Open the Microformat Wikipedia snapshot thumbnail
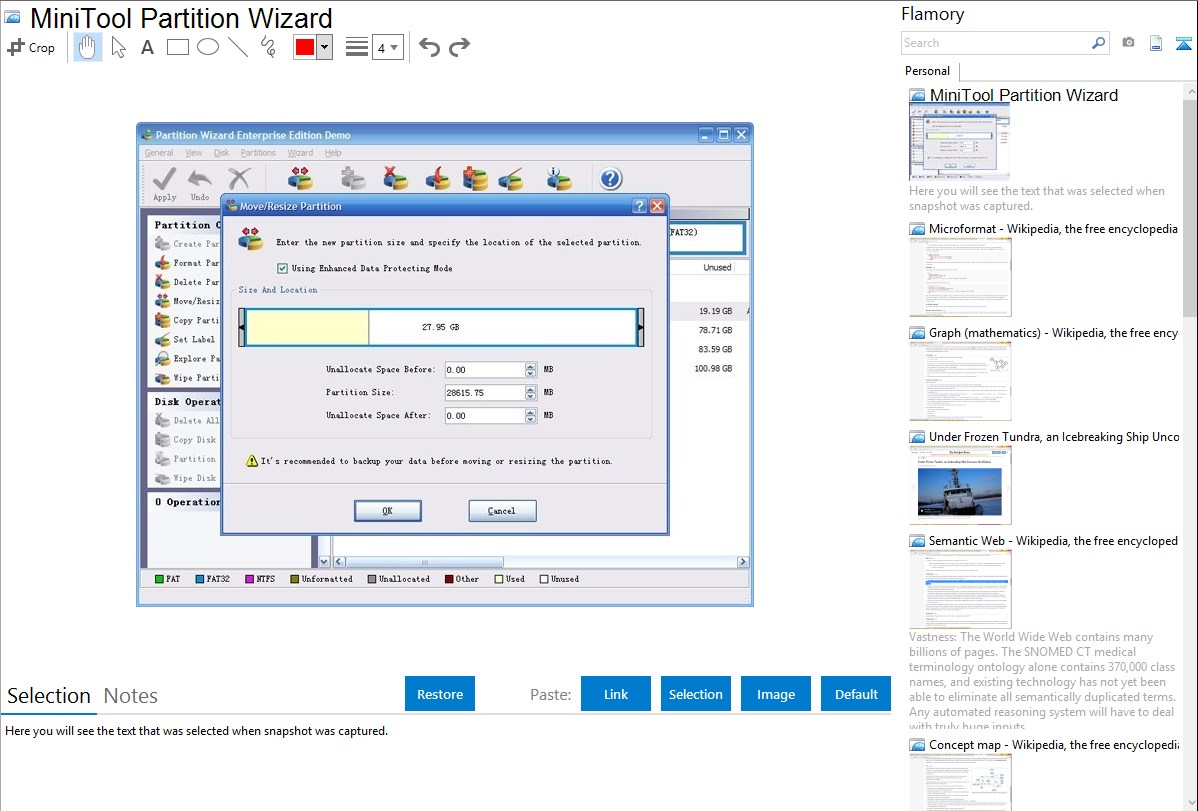Screen dimensions: 1198x811 pos(960,277)
